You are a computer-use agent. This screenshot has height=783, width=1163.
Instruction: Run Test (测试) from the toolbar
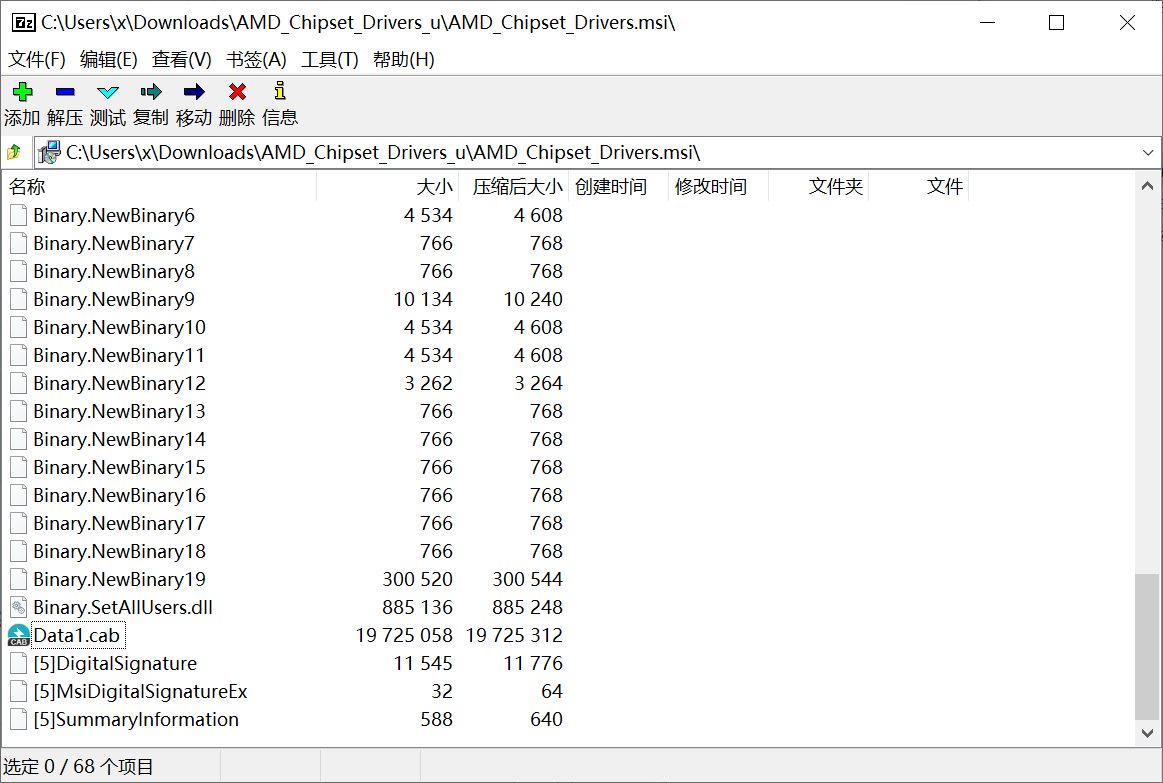click(108, 92)
